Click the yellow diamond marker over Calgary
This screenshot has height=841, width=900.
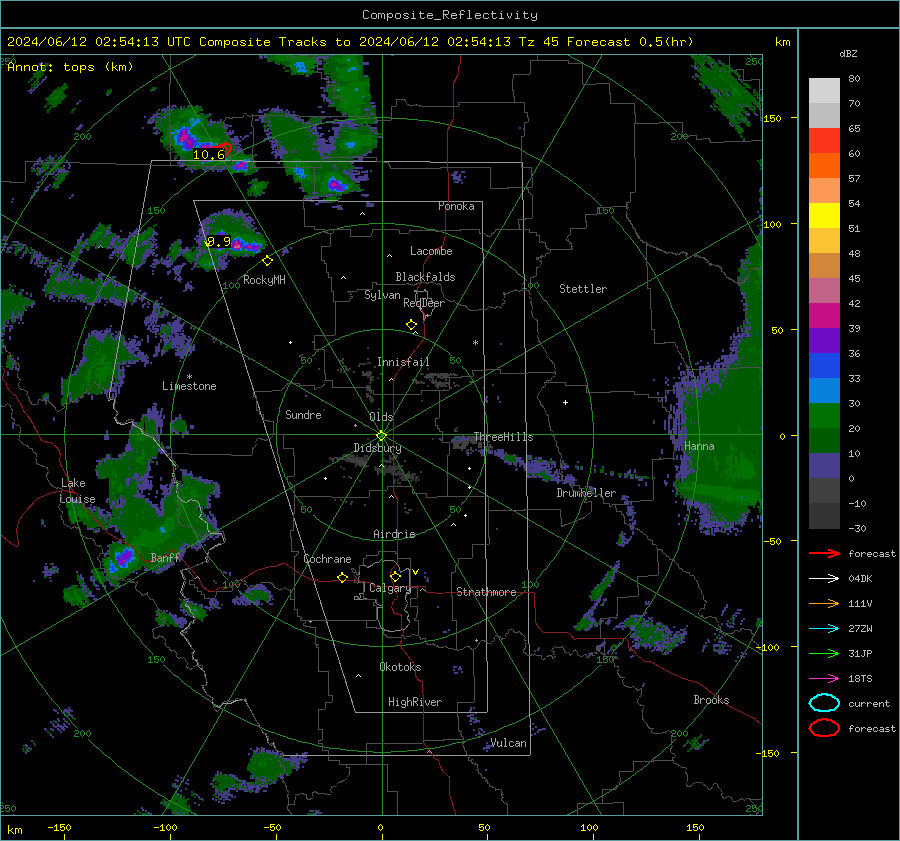coord(395,576)
